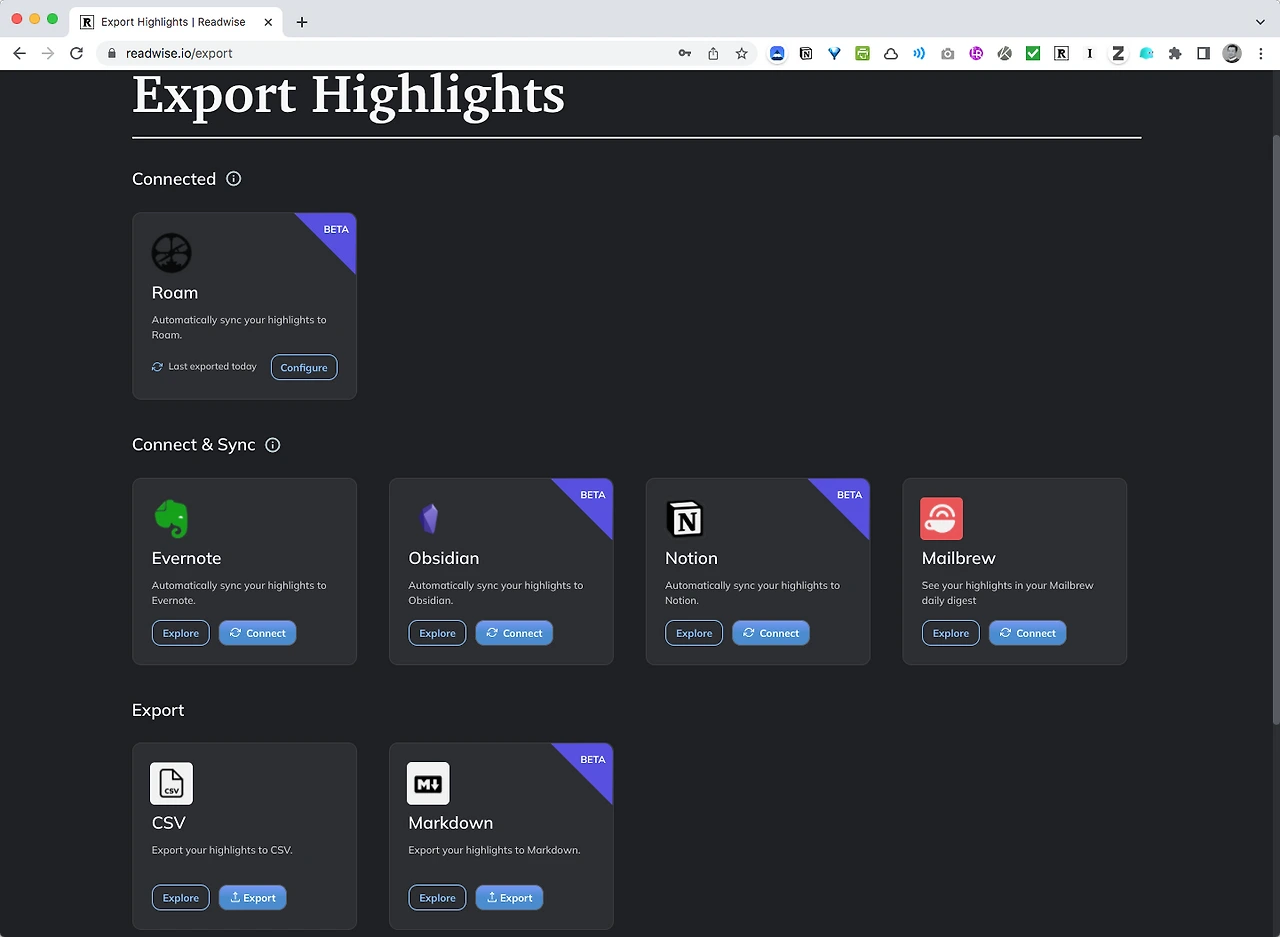Click the green checkmark extension icon
This screenshot has width=1280, height=937.
1033,53
